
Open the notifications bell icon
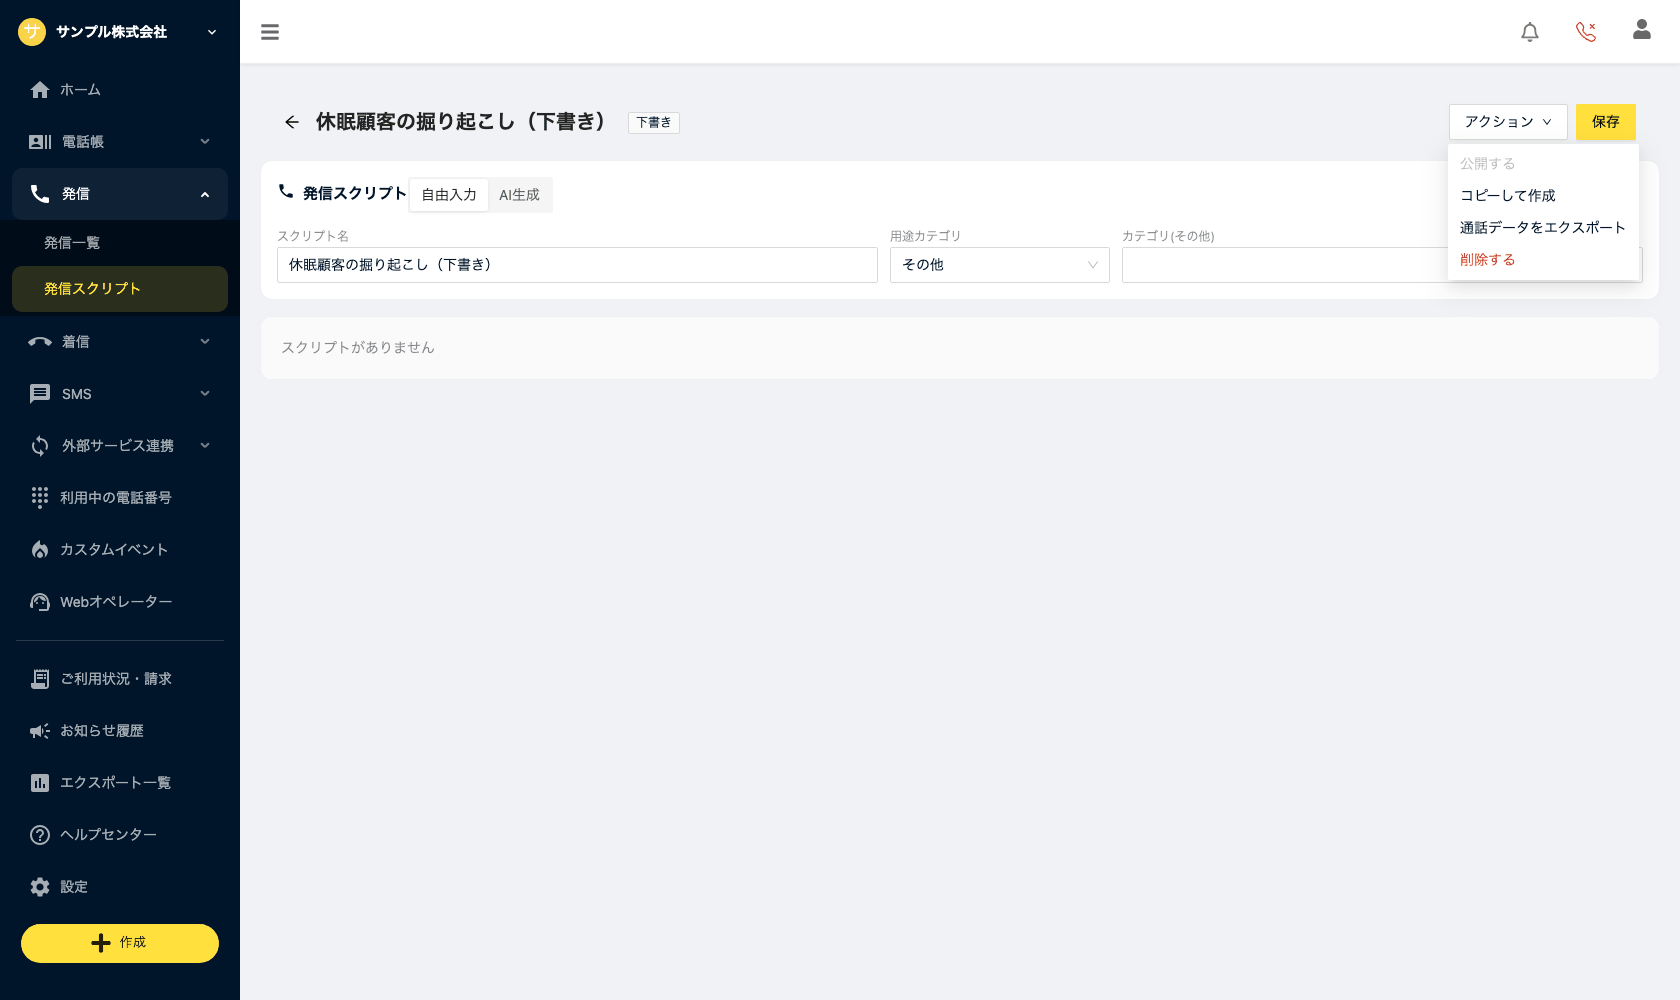tap(1530, 32)
